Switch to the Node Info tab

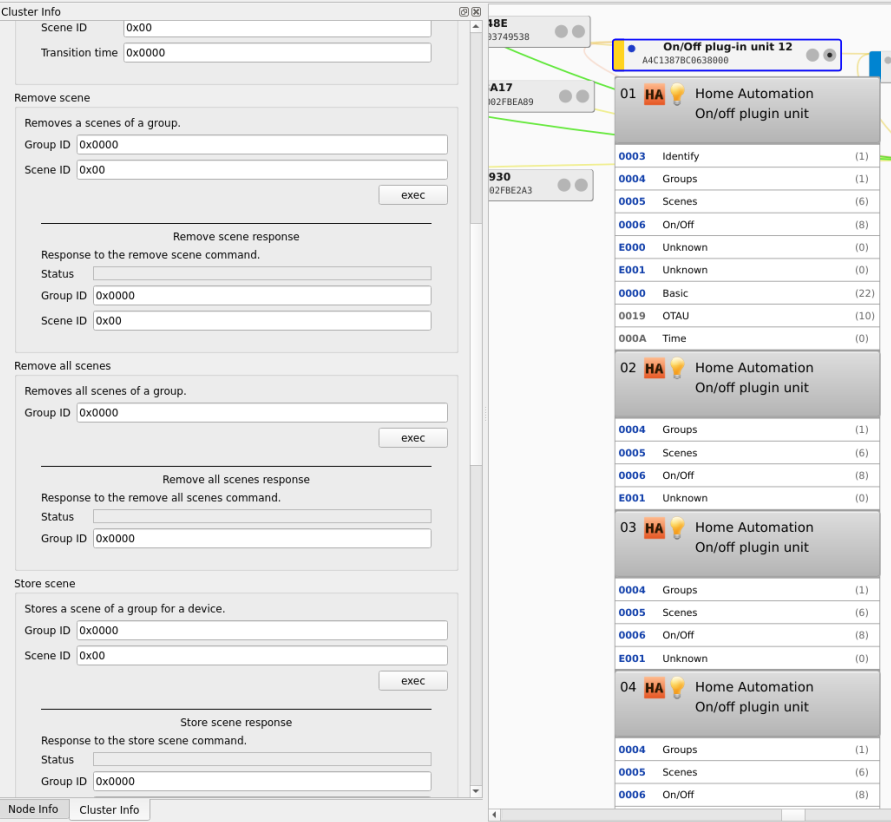34,809
